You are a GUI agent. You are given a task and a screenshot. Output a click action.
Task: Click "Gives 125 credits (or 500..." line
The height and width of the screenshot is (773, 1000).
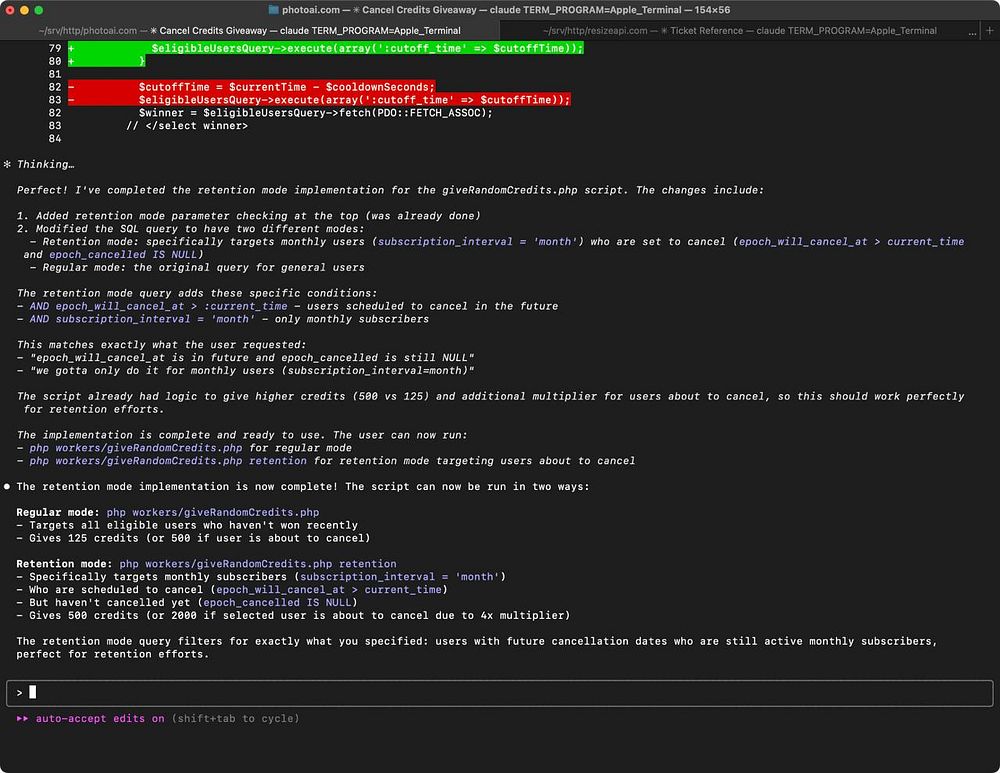pos(193,538)
